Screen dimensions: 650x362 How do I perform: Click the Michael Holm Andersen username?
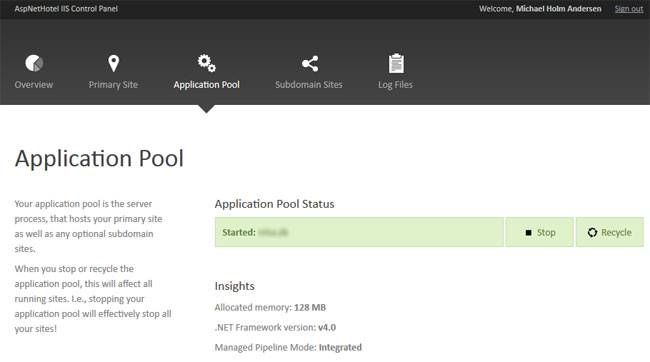[558, 9]
